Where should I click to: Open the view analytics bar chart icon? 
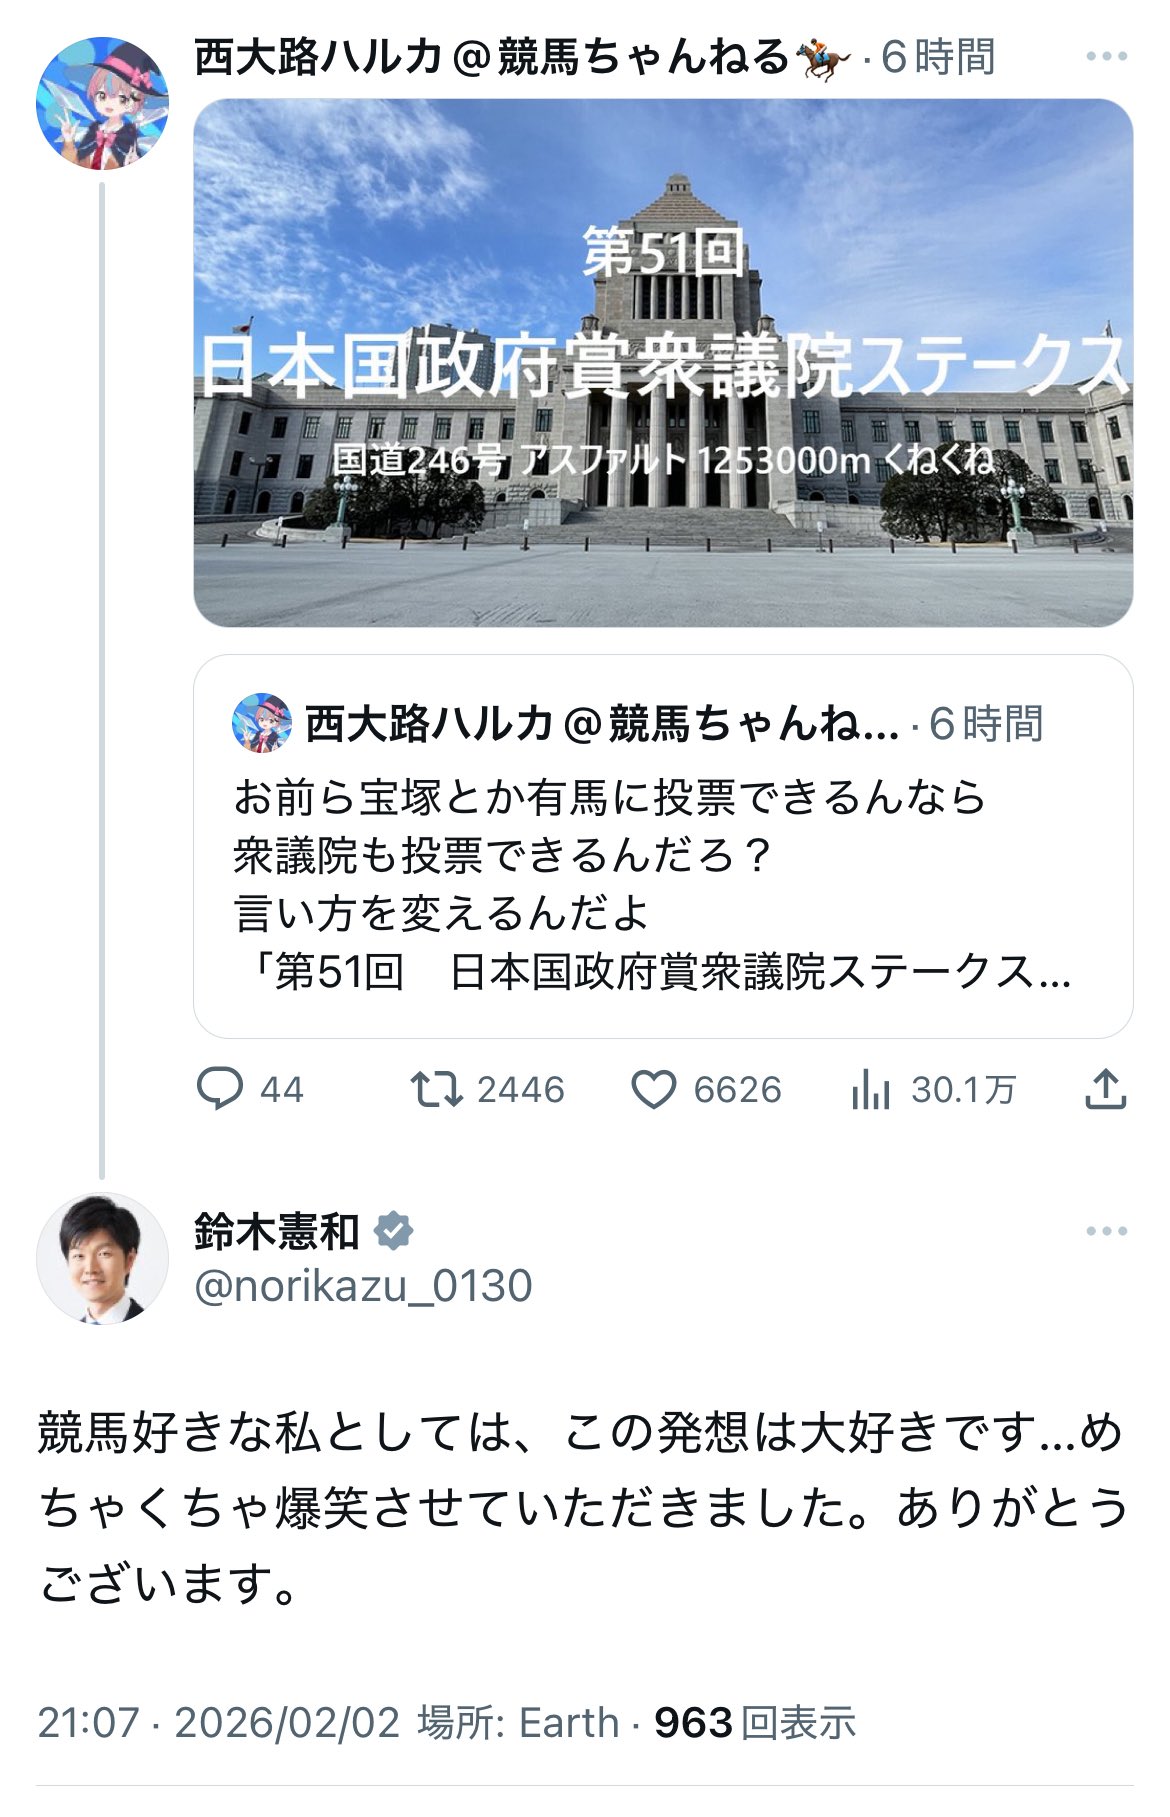pos(870,1089)
